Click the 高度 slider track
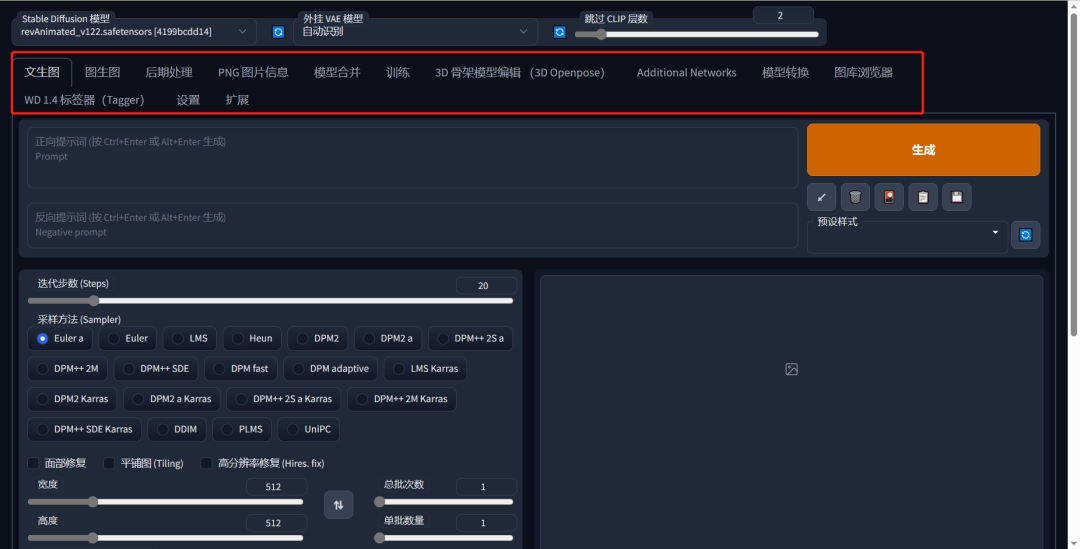The height and width of the screenshot is (549, 1080). [x=165, y=538]
